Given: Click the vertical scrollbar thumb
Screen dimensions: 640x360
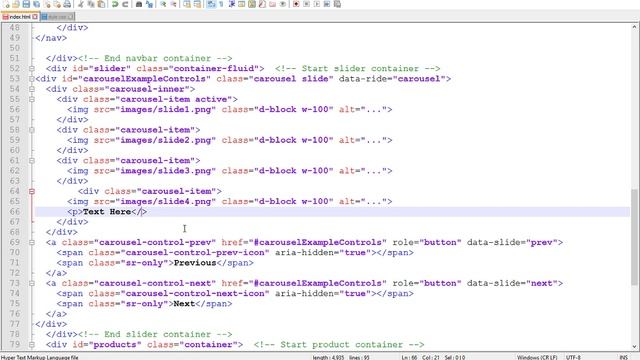Looking at the screenshot, I should click(x=634, y=237).
